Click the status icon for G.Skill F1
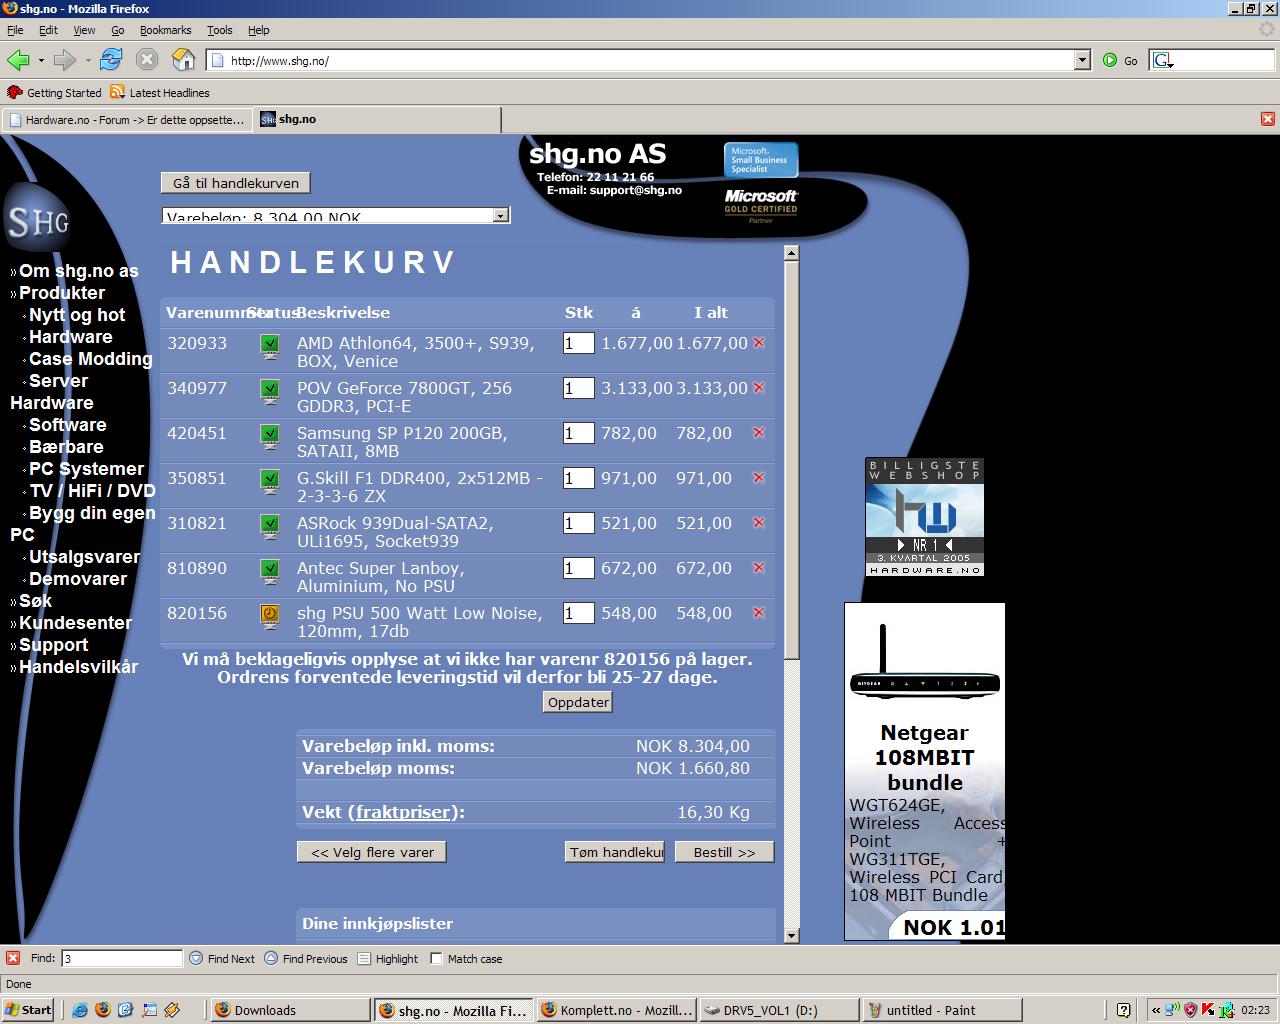Screen dimensions: 1280x1024 (x=270, y=481)
